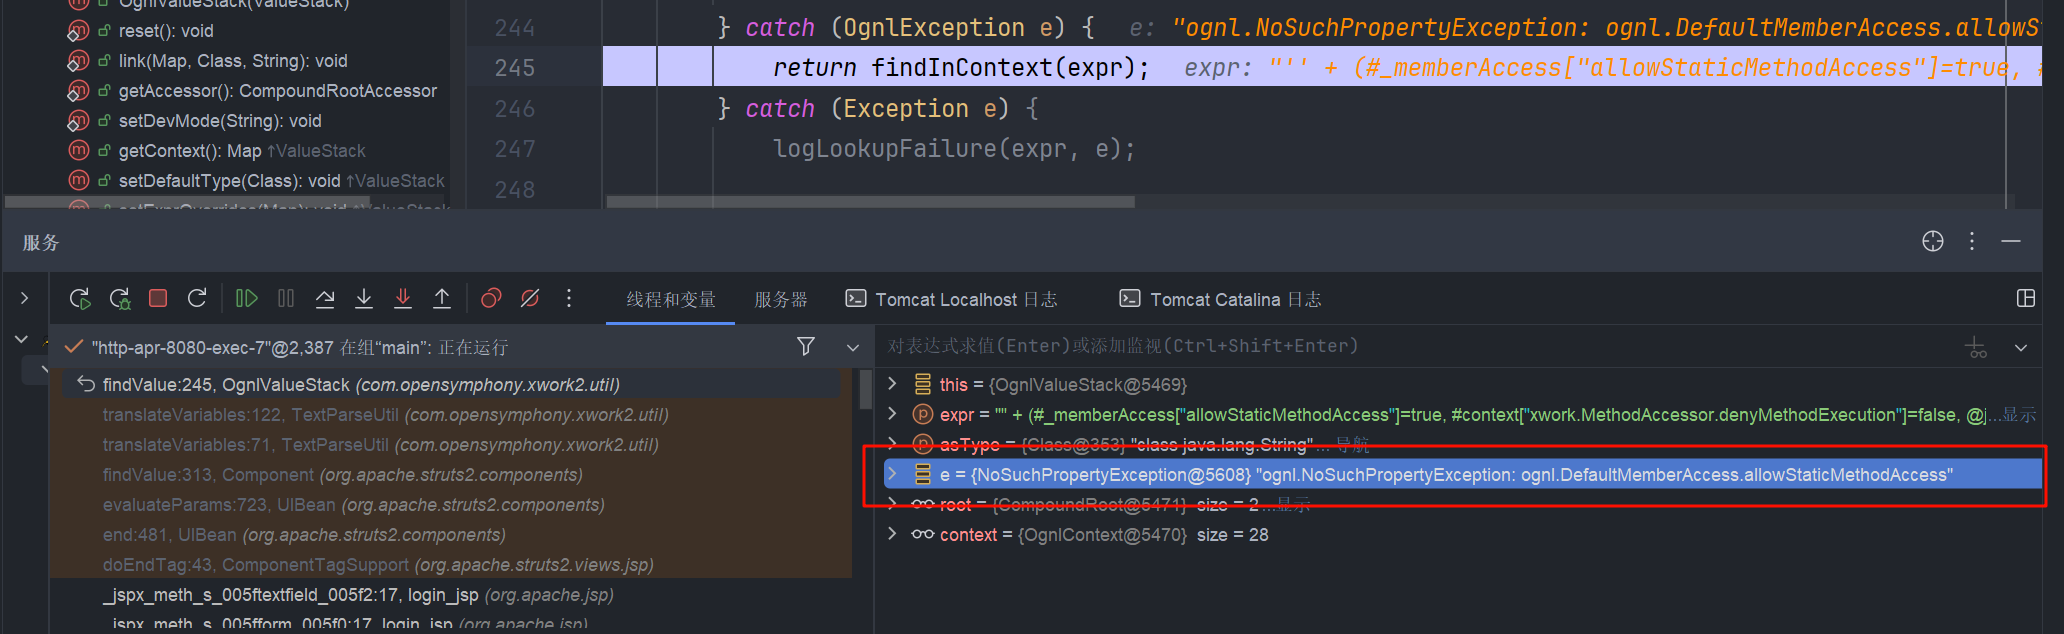
Task: Open Tomcat Localhost 日志 tab
Action: click(951, 300)
